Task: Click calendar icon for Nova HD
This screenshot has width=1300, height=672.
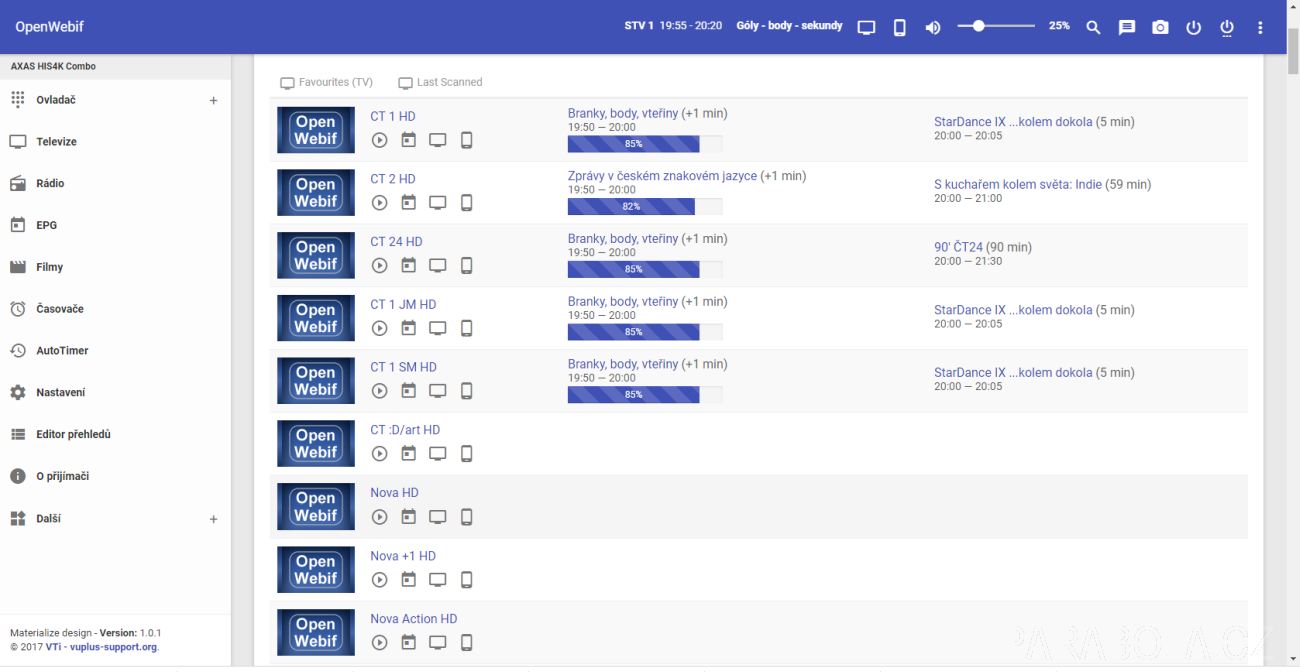Action: [x=408, y=516]
